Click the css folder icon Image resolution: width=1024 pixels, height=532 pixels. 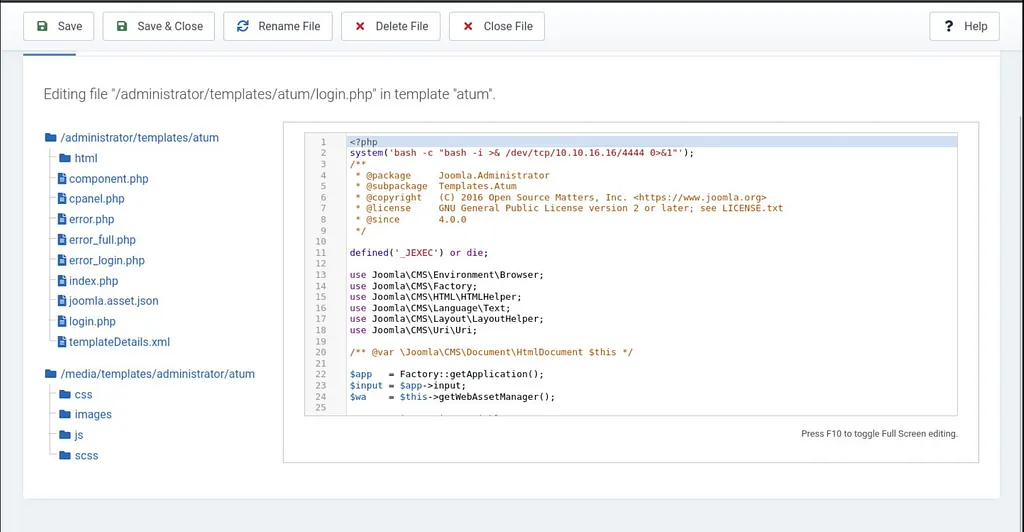tap(65, 394)
